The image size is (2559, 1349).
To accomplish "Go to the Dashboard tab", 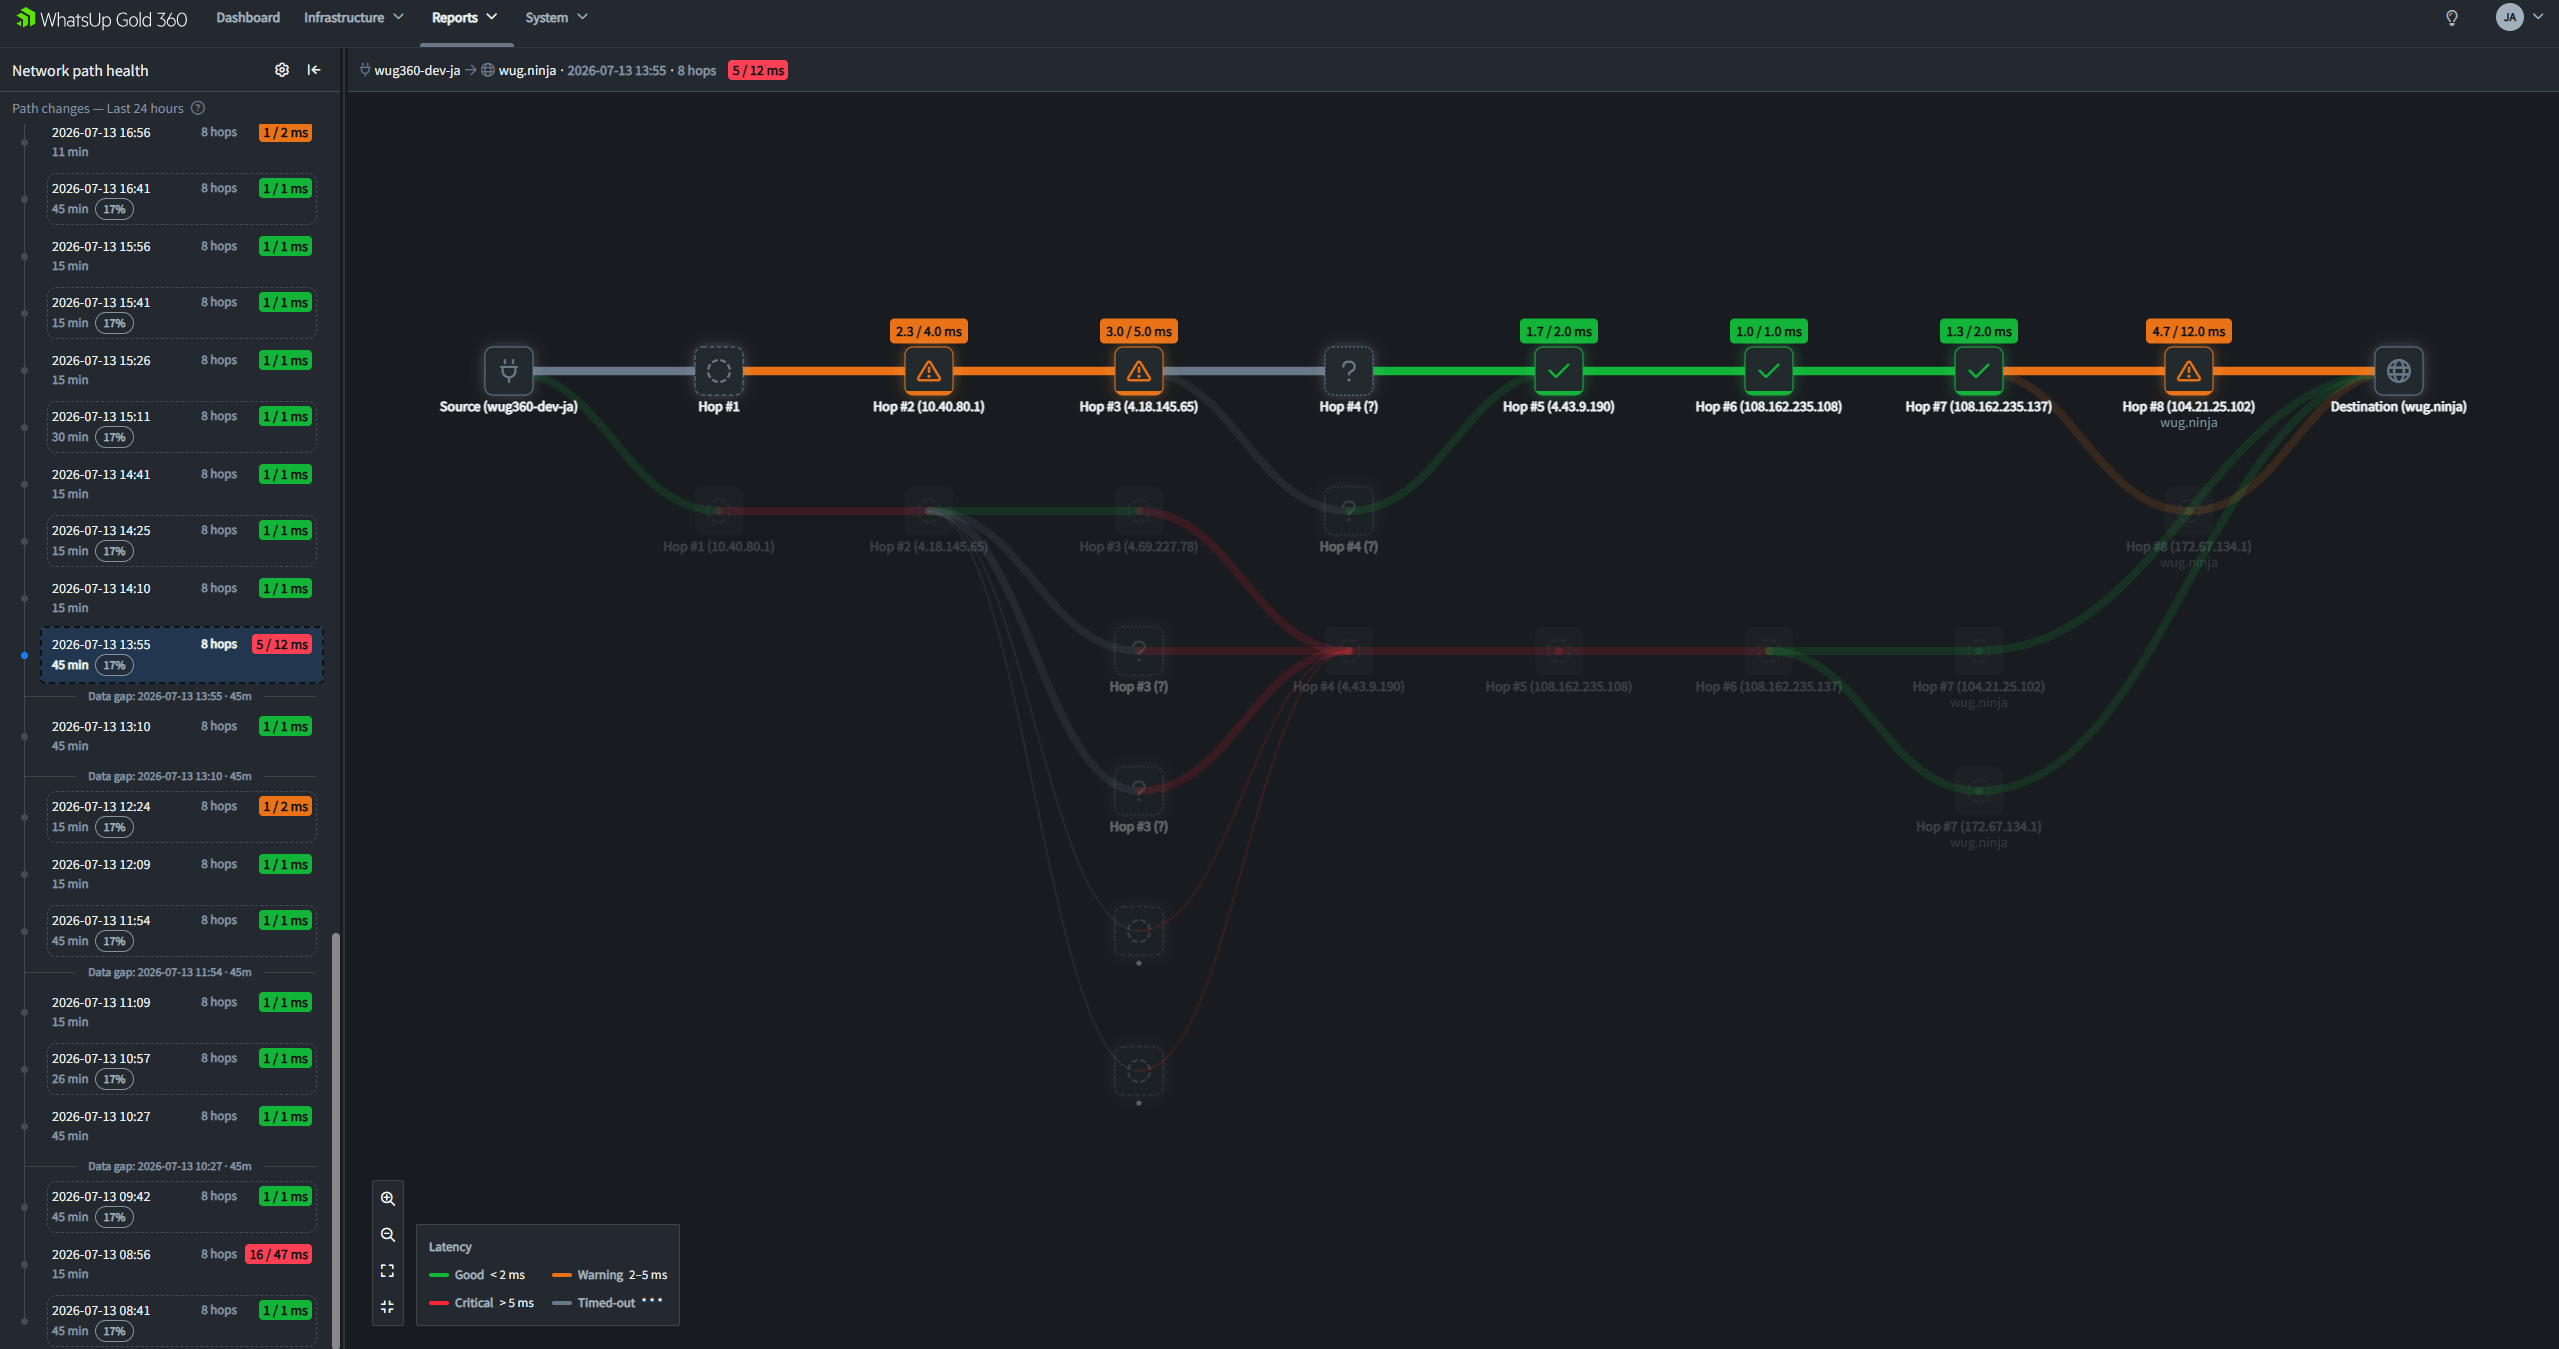I will (x=248, y=18).
